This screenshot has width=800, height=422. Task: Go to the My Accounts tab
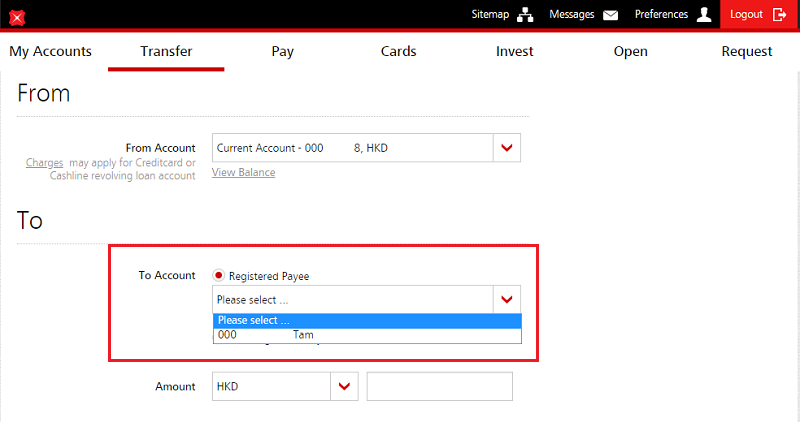pos(50,51)
